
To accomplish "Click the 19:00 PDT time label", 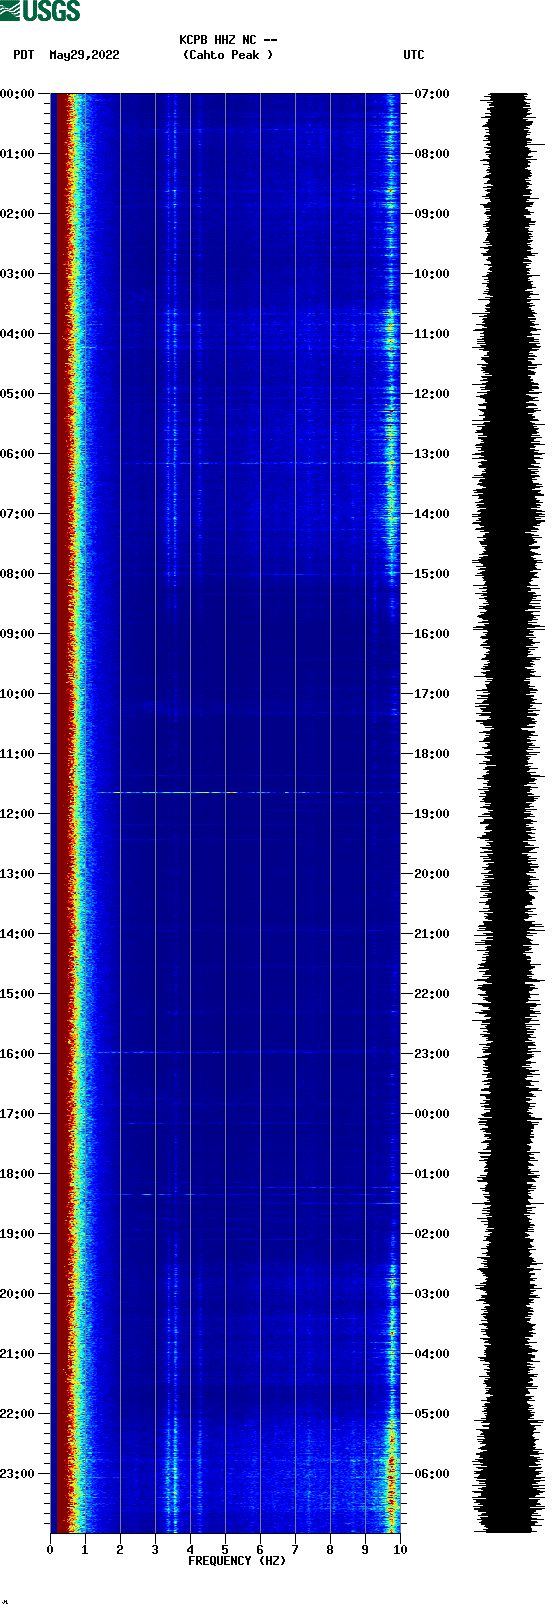I will 17,1234.
